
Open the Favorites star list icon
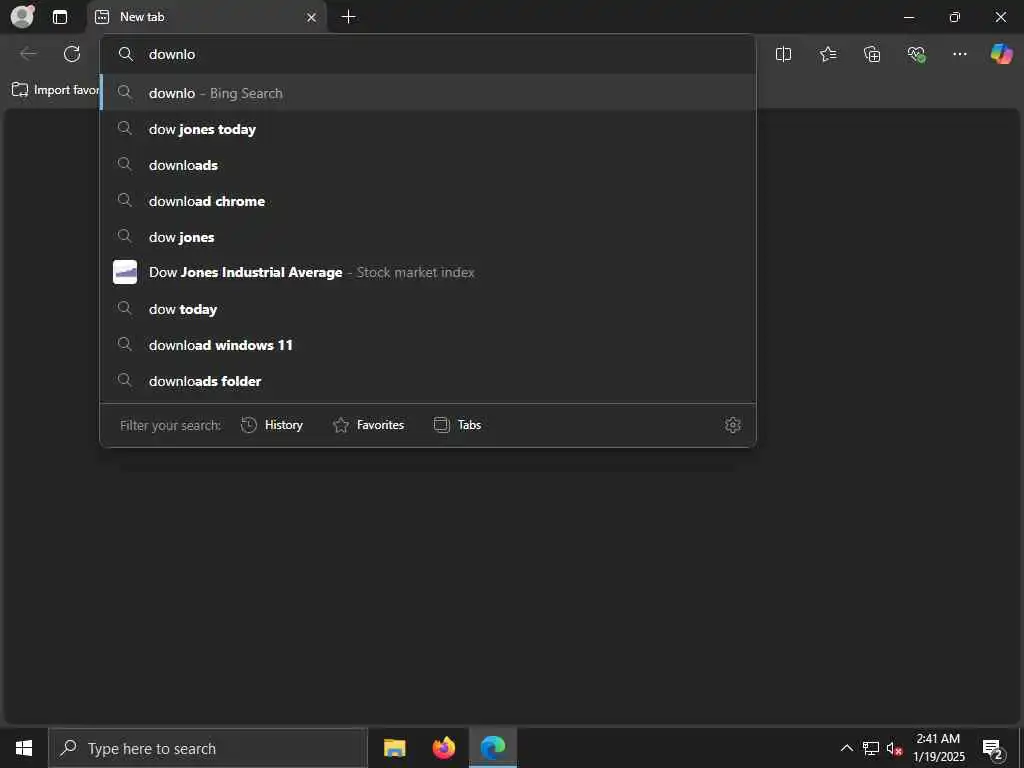[x=827, y=54]
